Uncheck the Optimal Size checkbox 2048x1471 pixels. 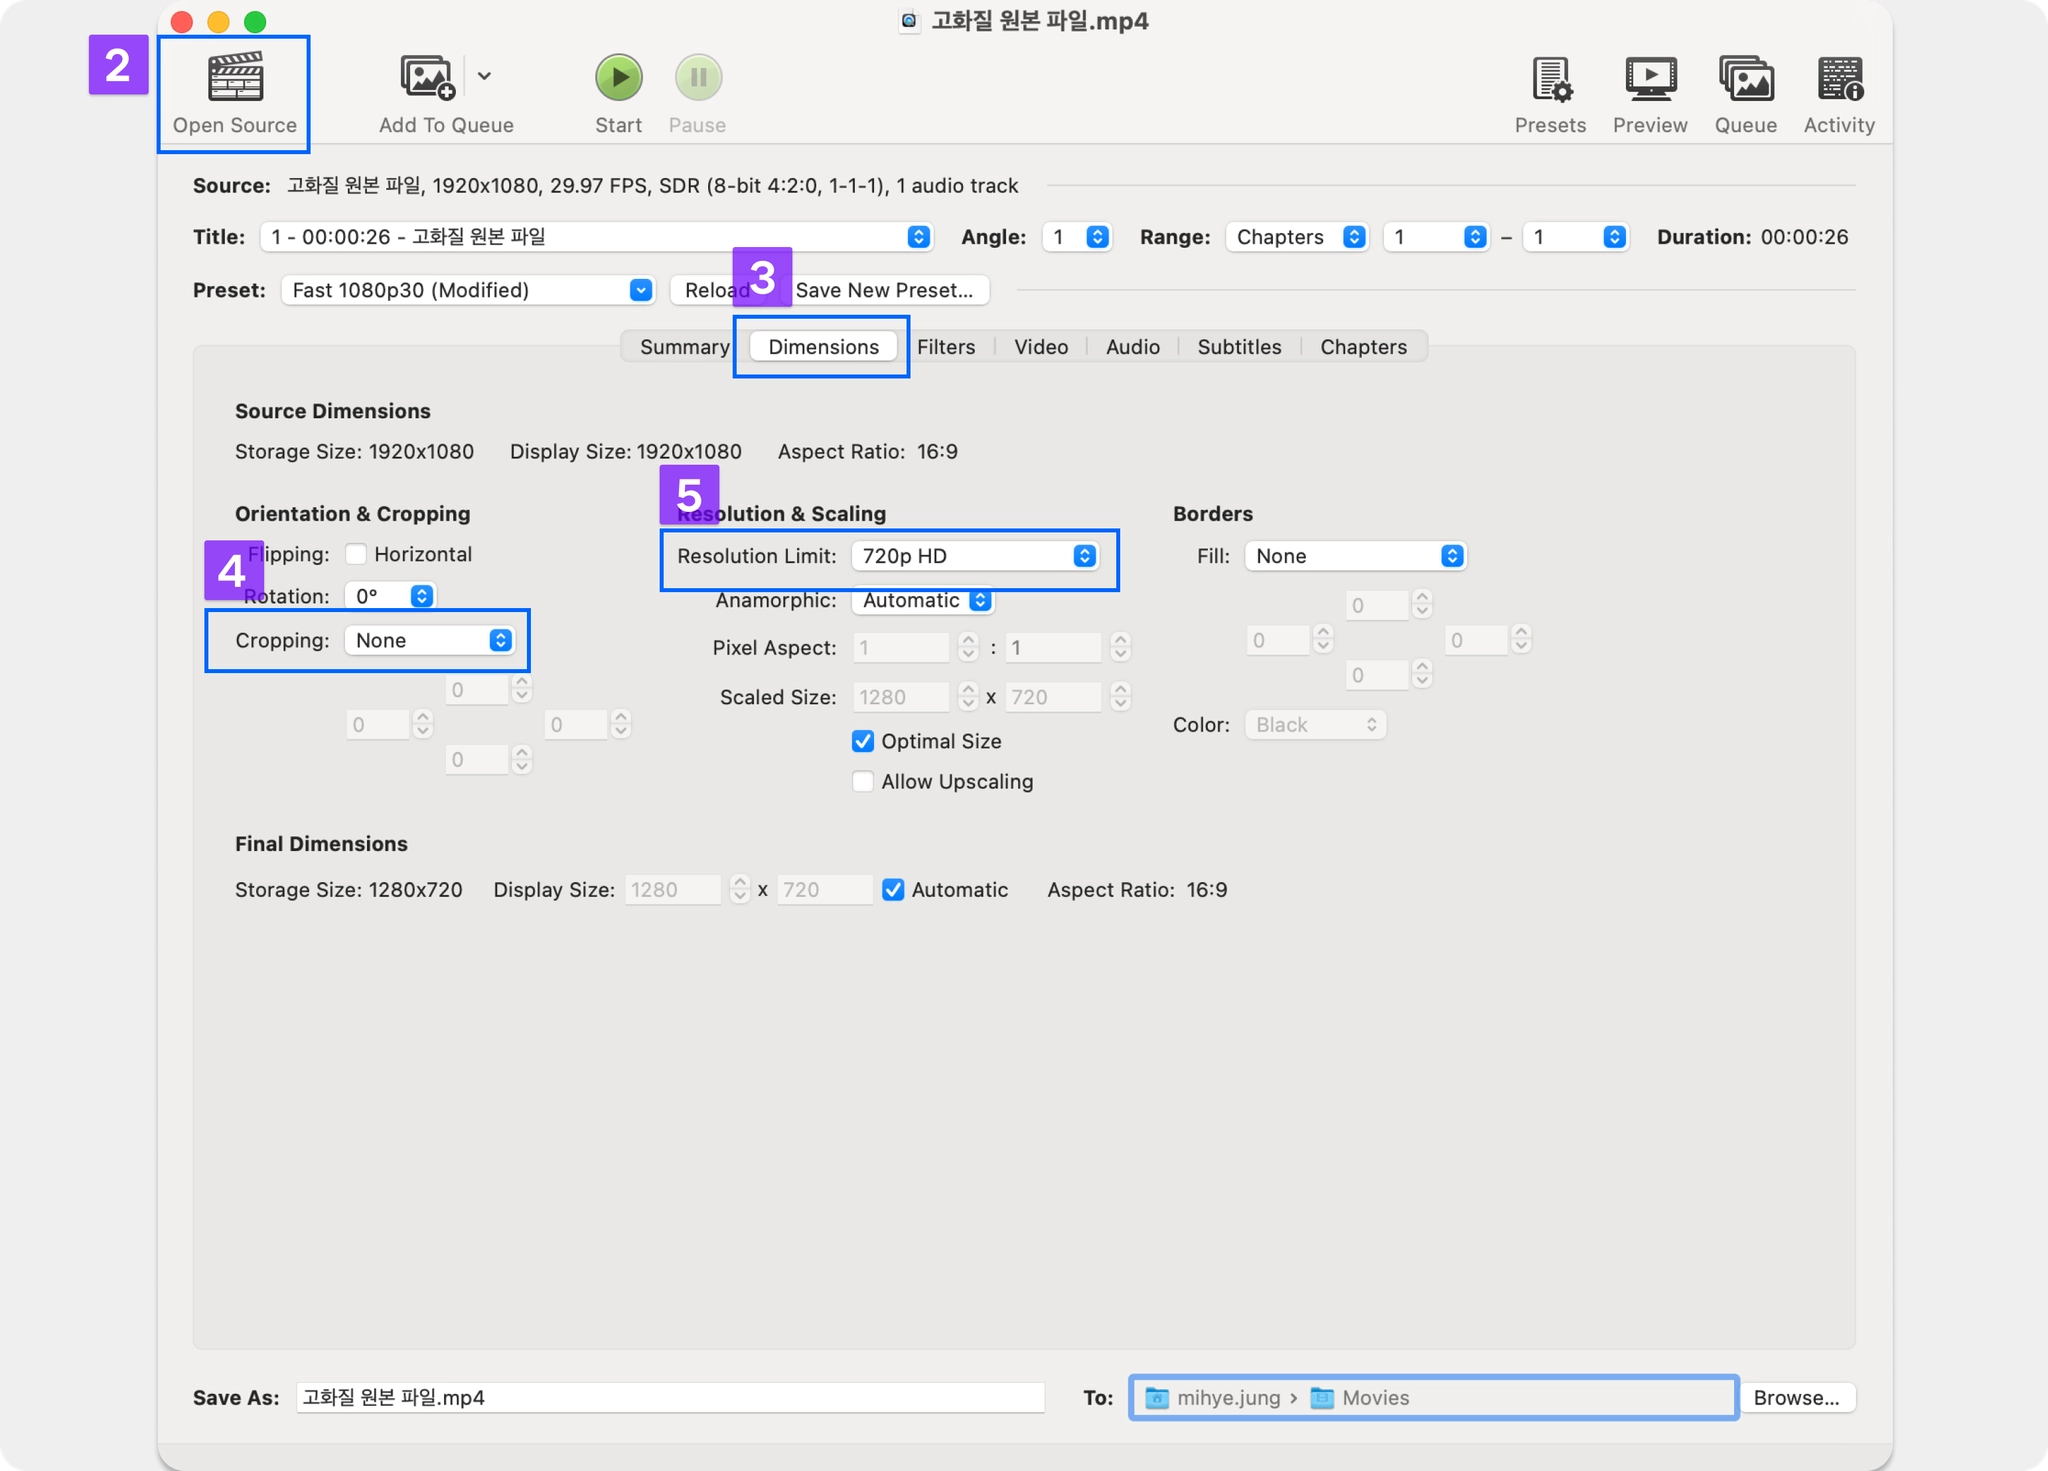[x=863, y=741]
